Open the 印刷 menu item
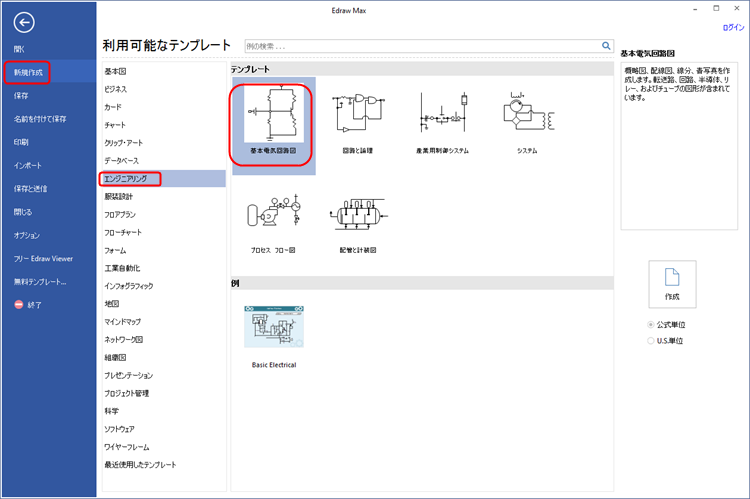 click(x=21, y=142)
